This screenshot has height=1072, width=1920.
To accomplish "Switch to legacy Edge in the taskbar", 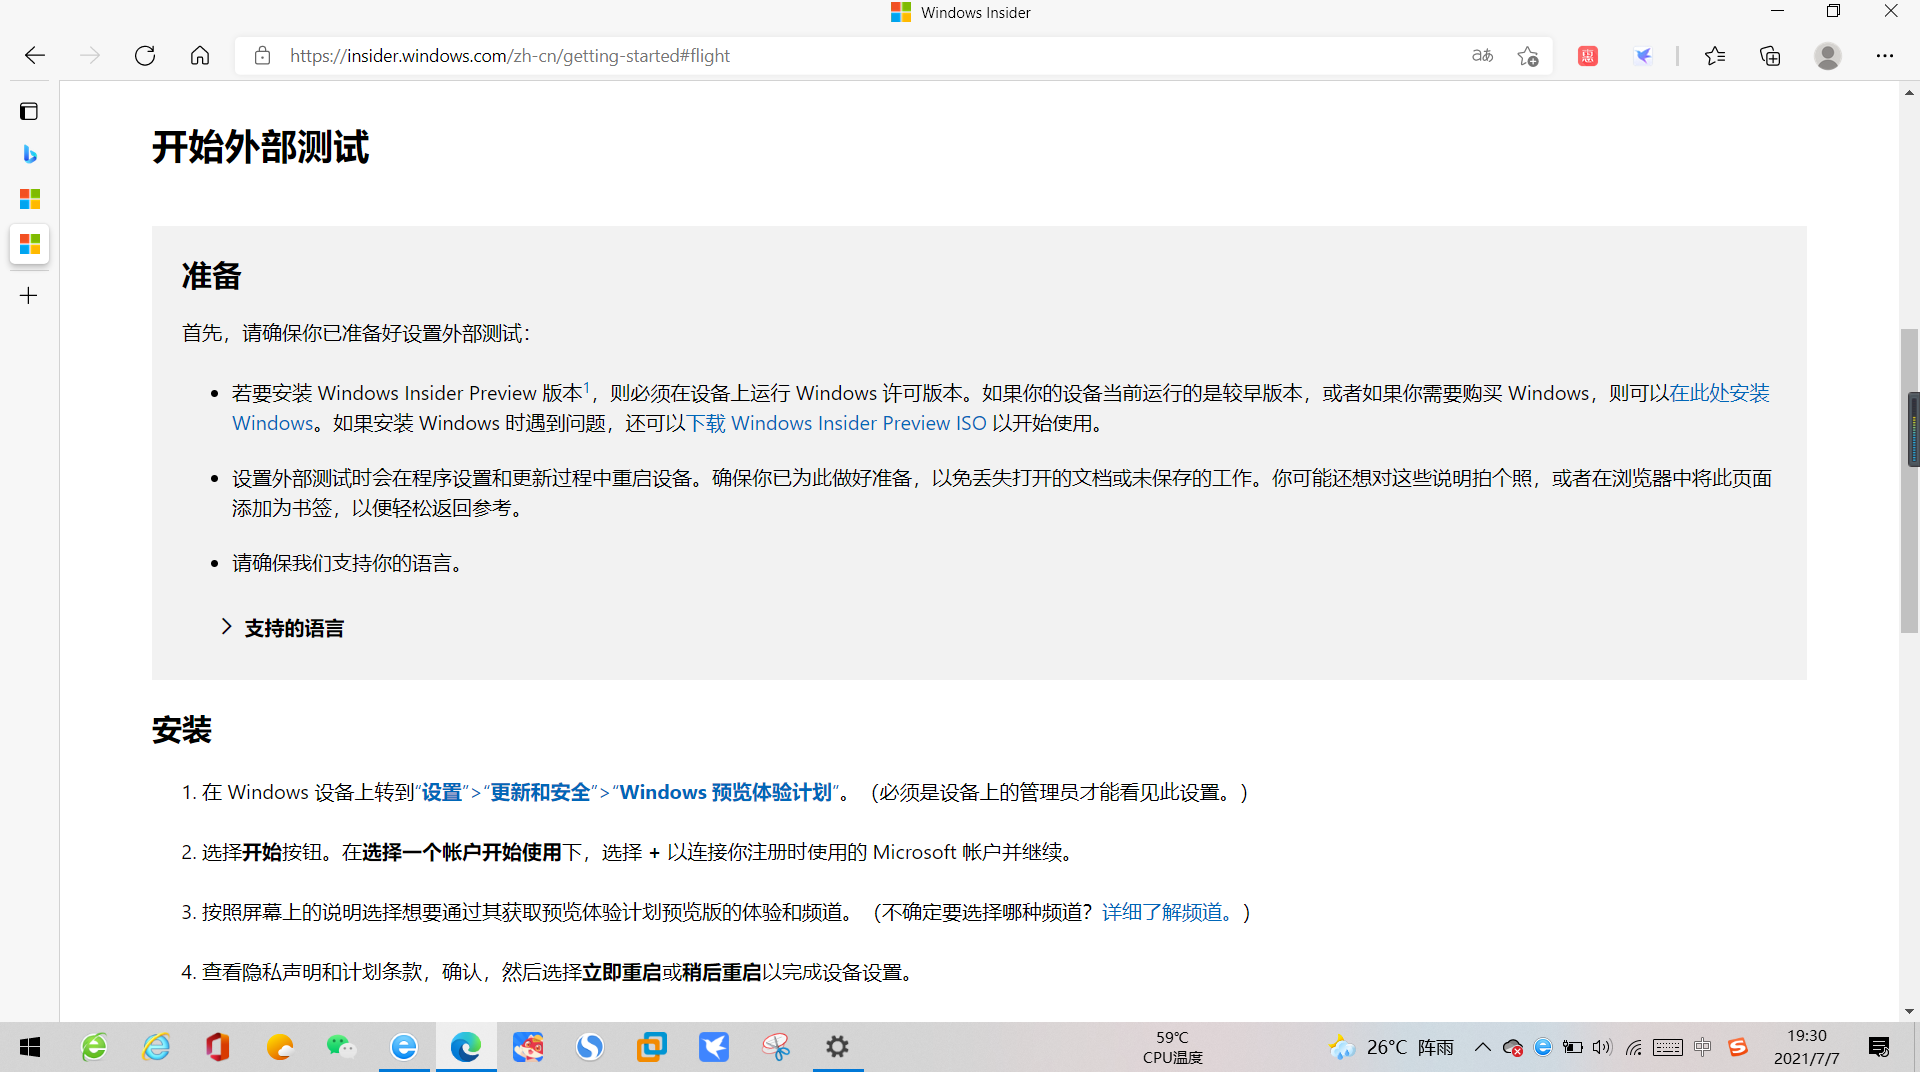I will 404,1047.
